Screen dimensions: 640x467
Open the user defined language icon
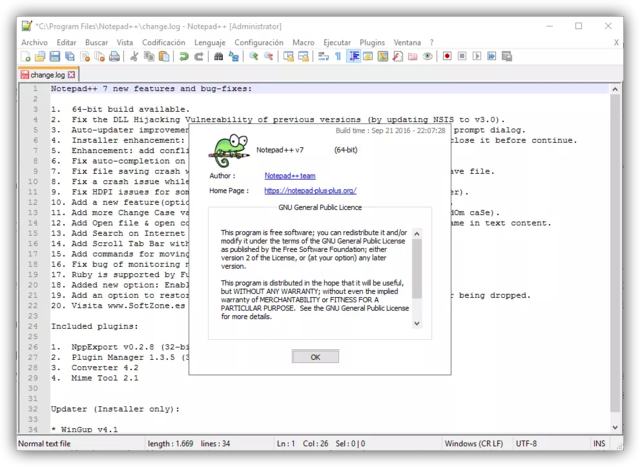pyautogui.click(x=368, y=56)
